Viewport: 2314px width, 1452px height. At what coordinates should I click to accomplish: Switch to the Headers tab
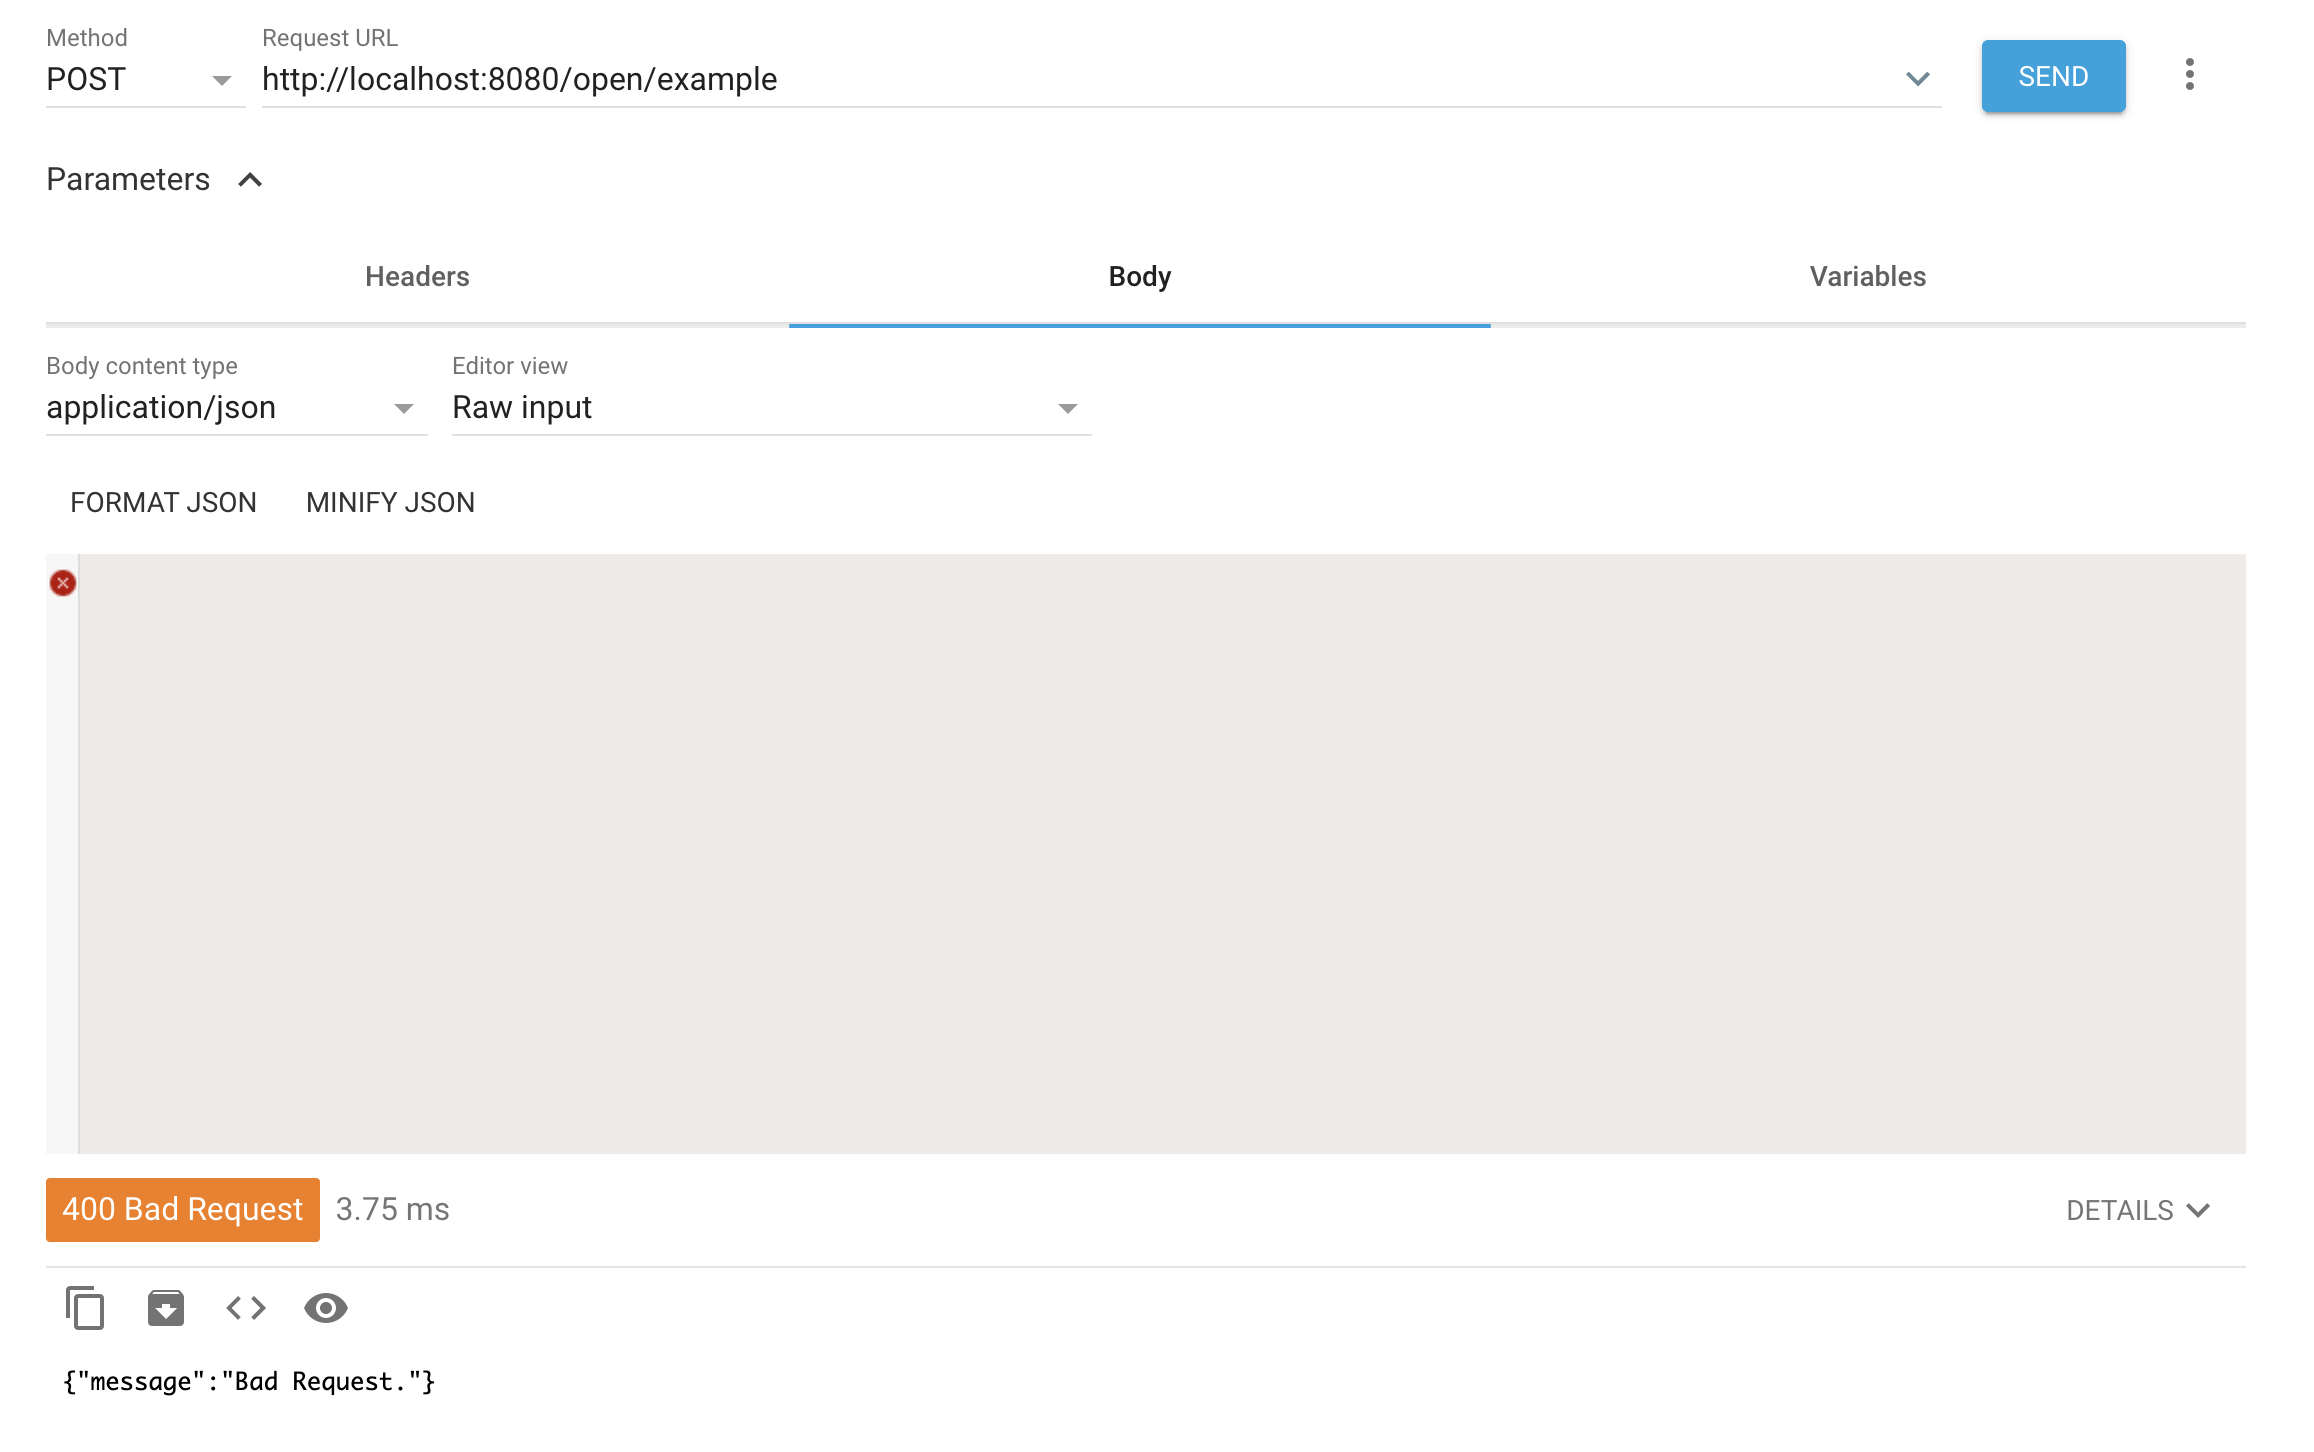[417, 277]
